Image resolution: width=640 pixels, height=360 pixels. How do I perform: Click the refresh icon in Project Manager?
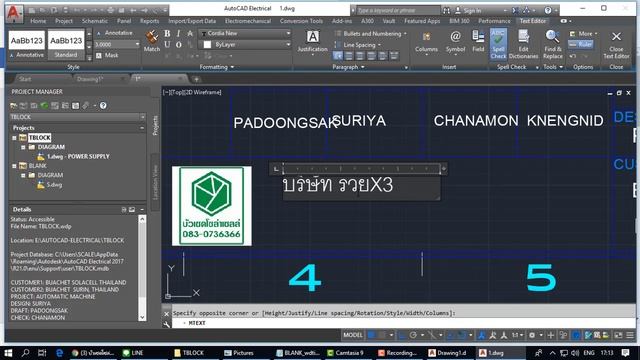44,106
